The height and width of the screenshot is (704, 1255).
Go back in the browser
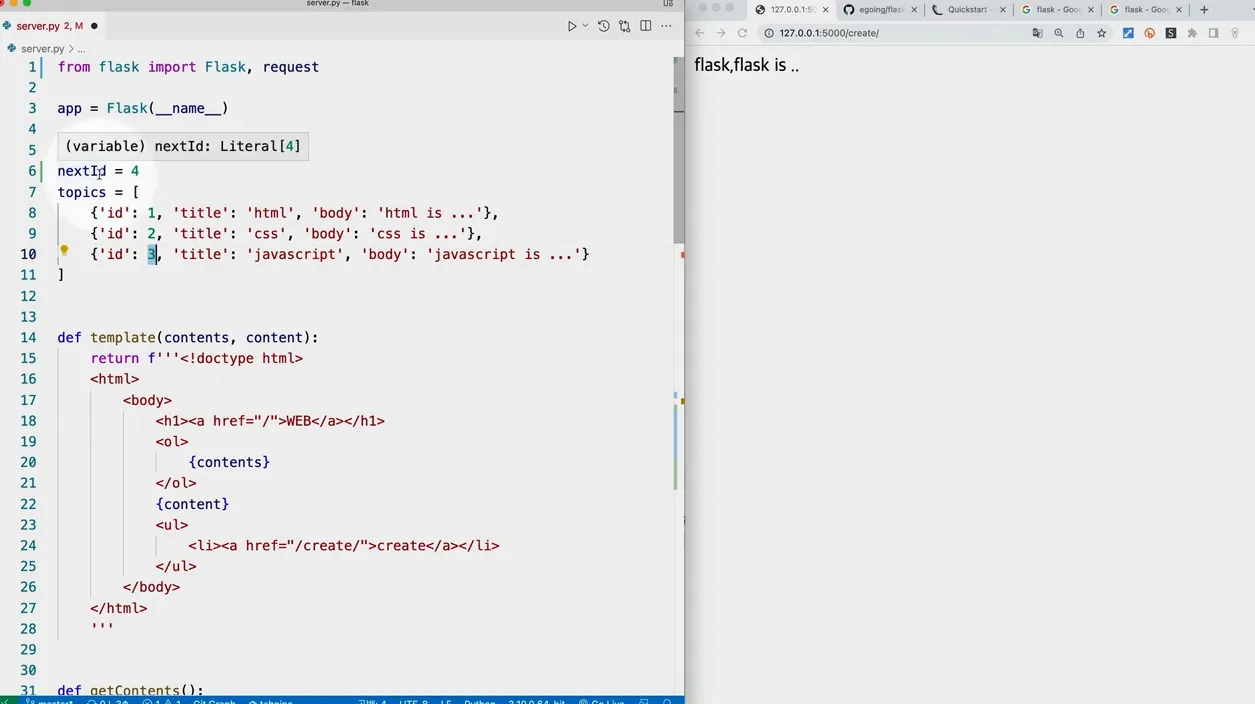700,33
